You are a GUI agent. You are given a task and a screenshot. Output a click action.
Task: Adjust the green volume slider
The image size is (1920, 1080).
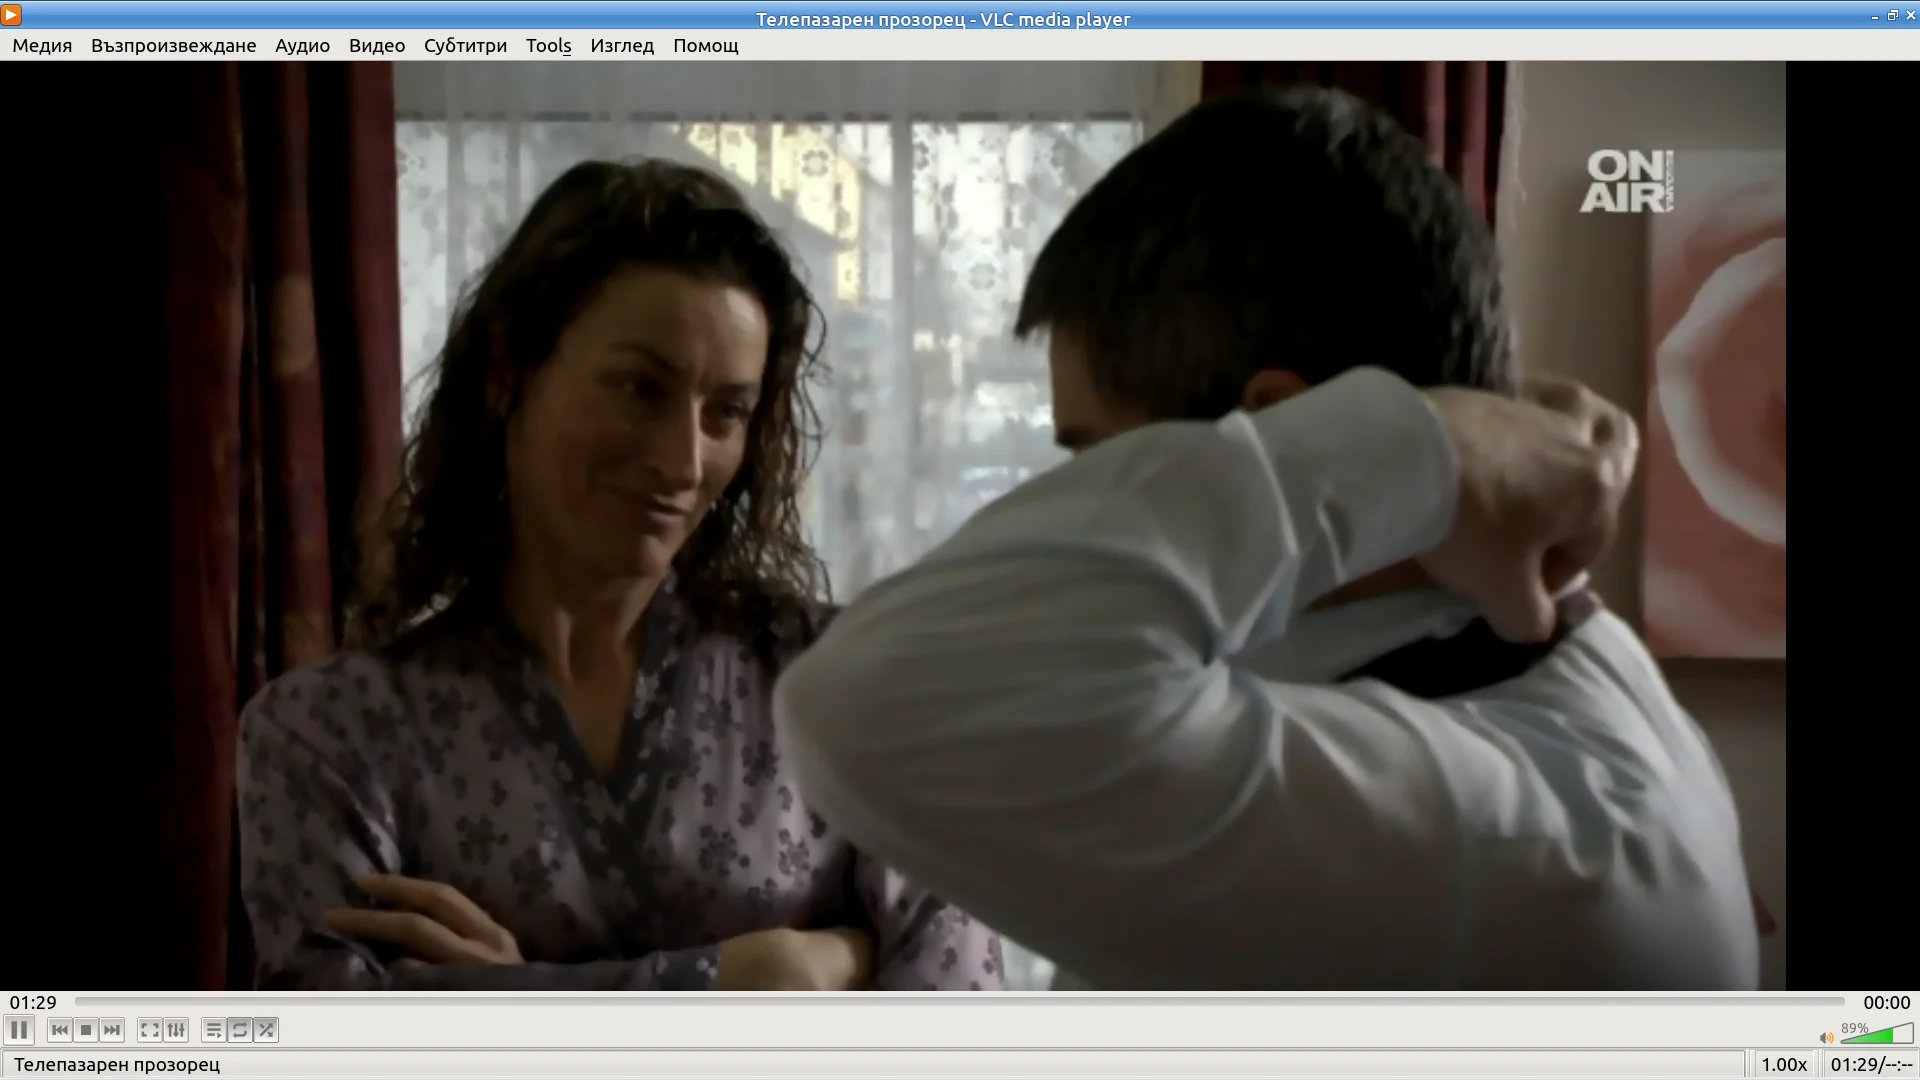[x=1877, y=1035]
